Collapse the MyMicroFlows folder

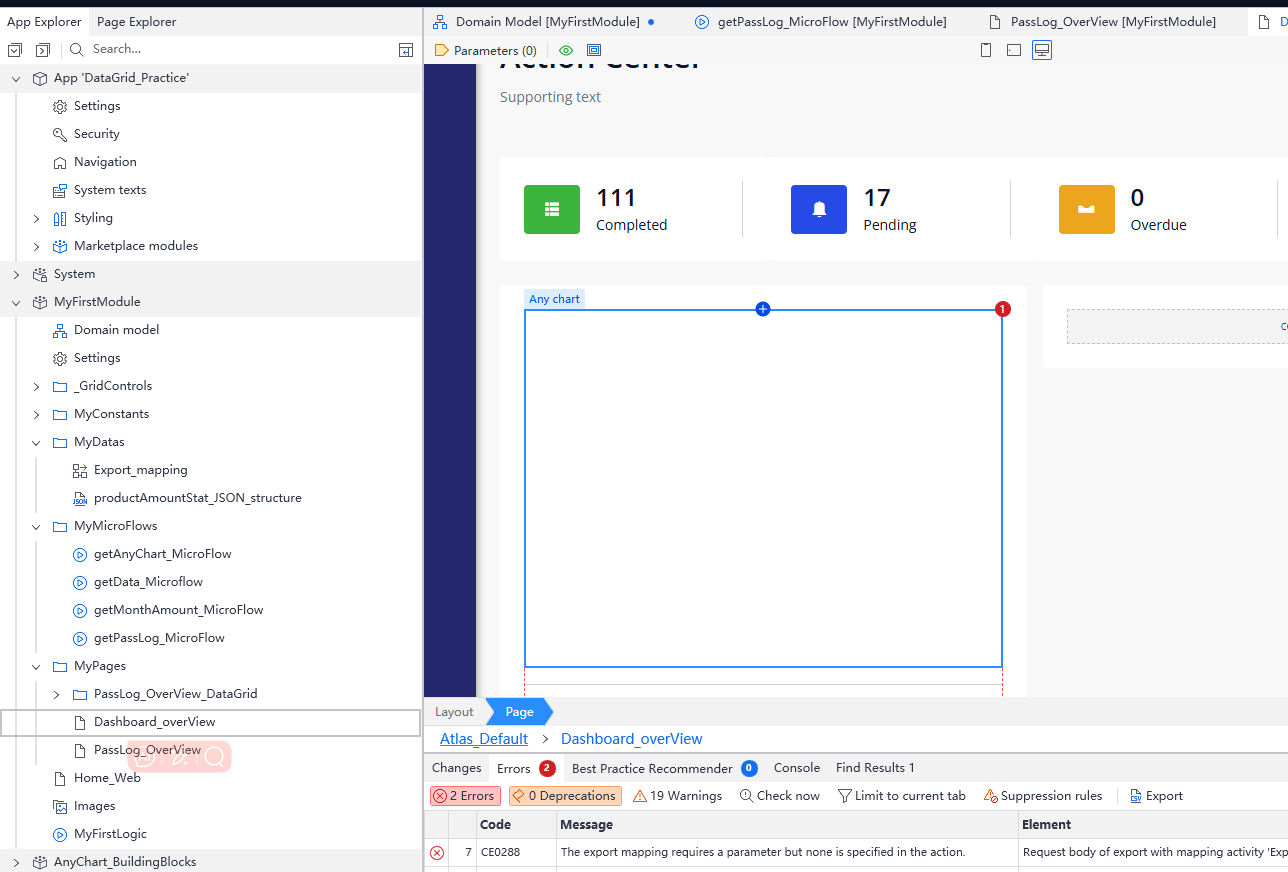click(x=36, y=526)
